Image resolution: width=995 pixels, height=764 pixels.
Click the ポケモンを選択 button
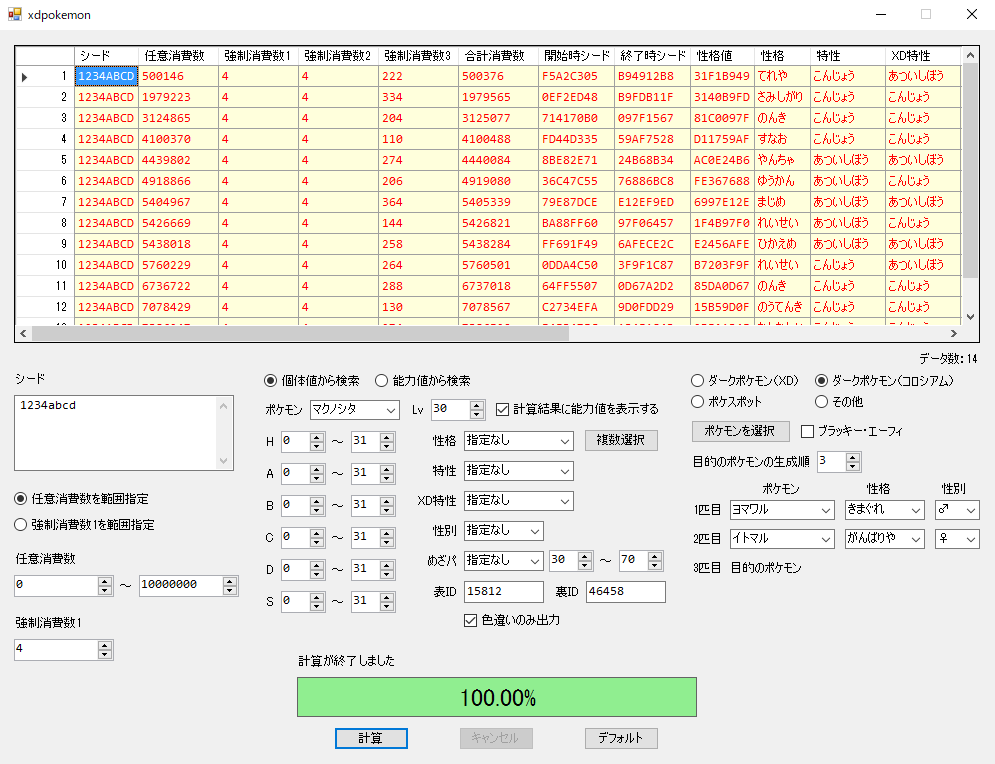coord(741,431)
